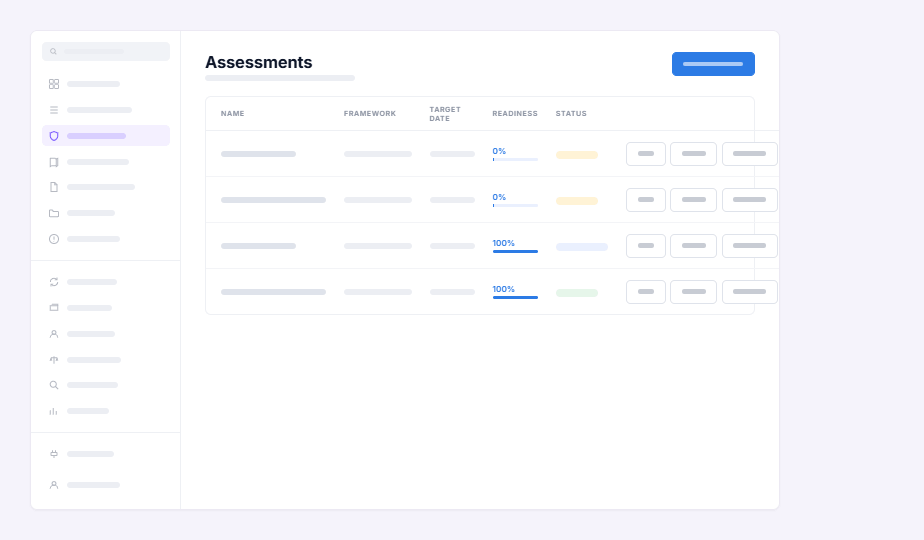The height and width of the screenshot is (540, 924).
Task: Click the blue status pill in the table
Action: [582, 247]
